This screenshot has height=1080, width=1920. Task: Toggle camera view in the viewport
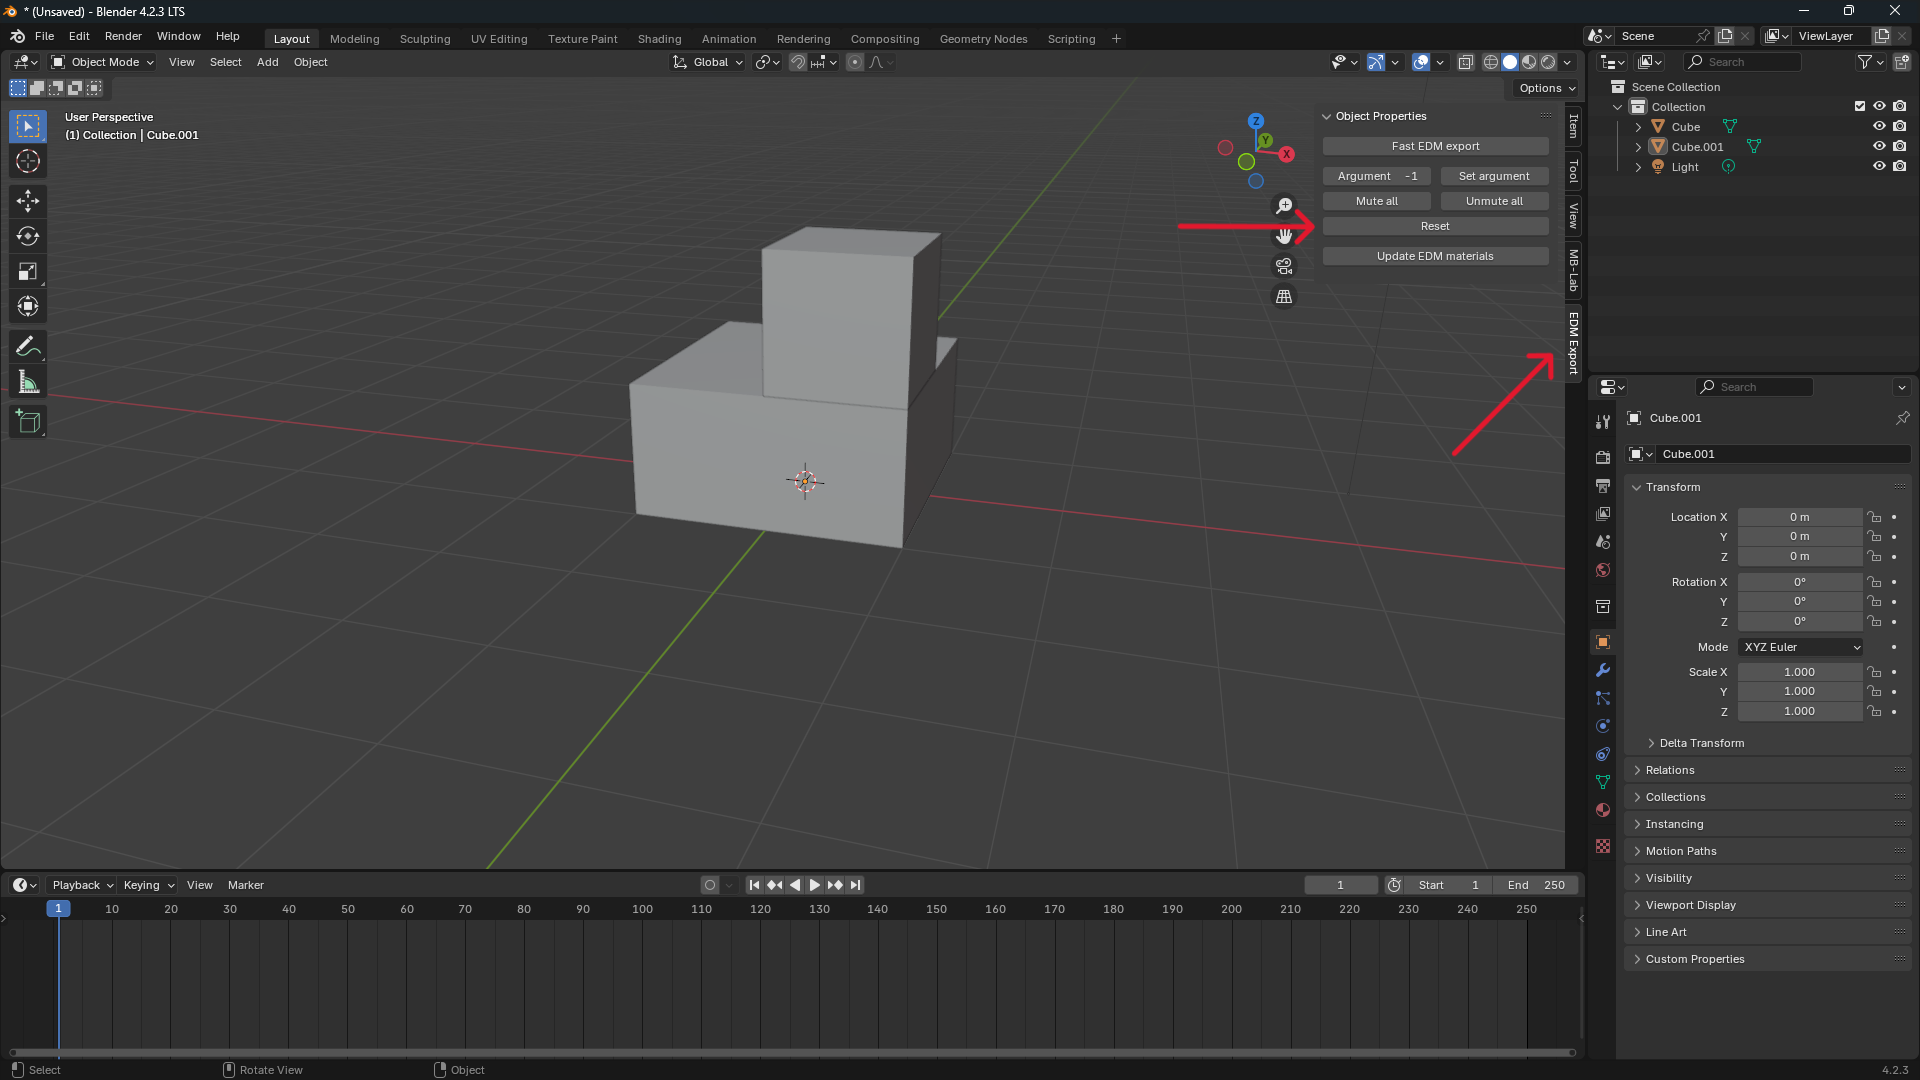pyautogui.click(x=1284, y=267)
